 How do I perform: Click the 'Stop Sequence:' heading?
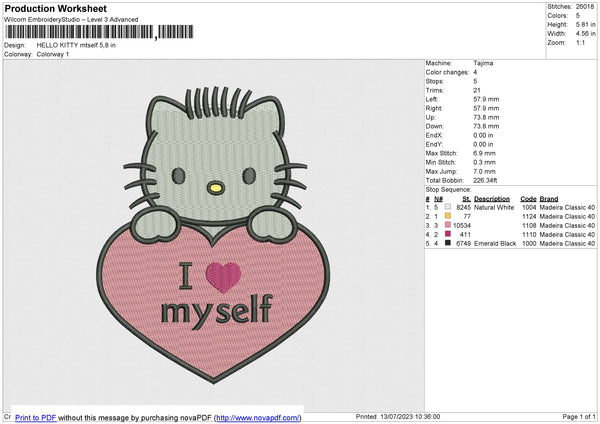(448, 190)
